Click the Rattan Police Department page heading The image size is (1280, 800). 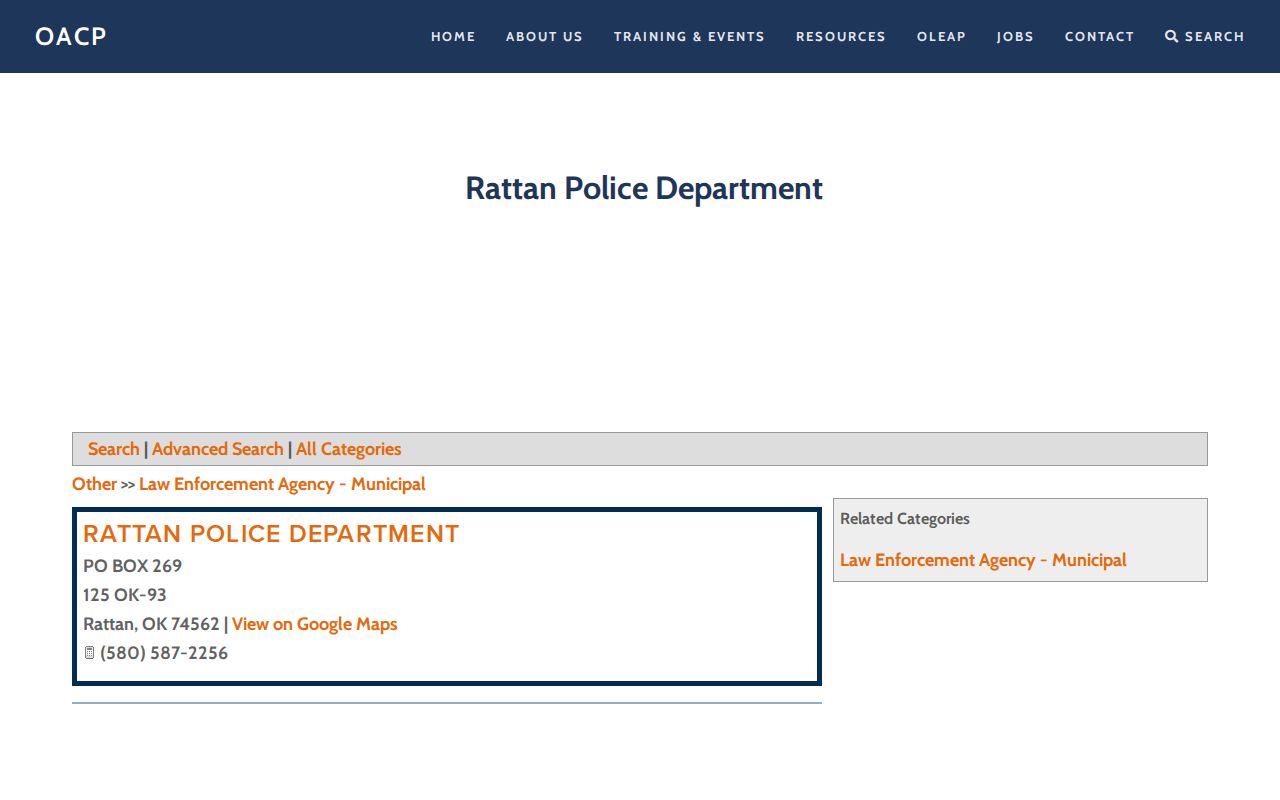[644, 188]
